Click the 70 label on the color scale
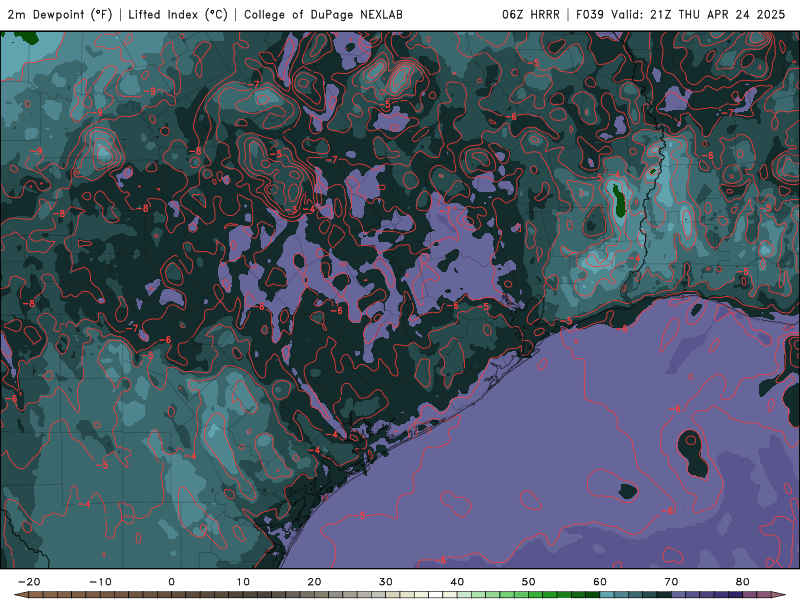The height and width of the screenshot is (600, 800). coord(671,582)
